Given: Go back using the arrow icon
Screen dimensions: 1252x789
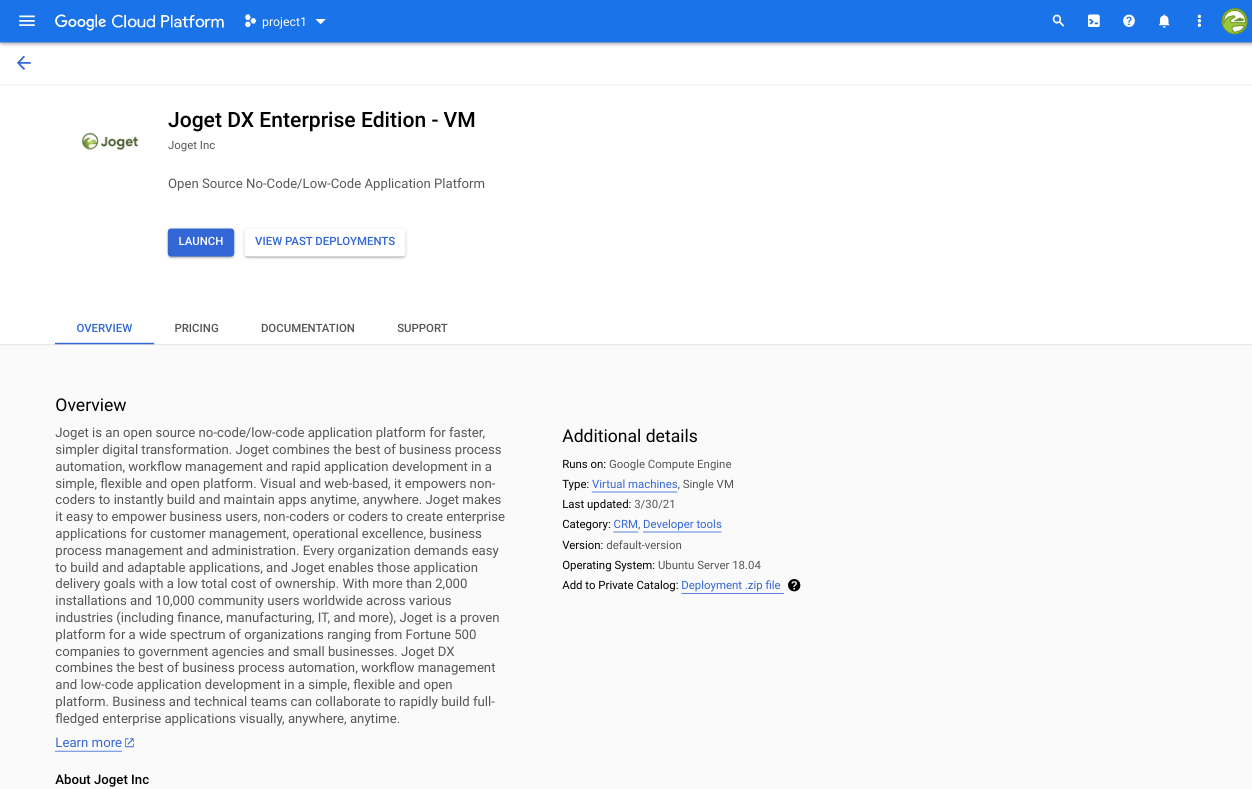Looking at the screenshot, I should coord(24,63).
